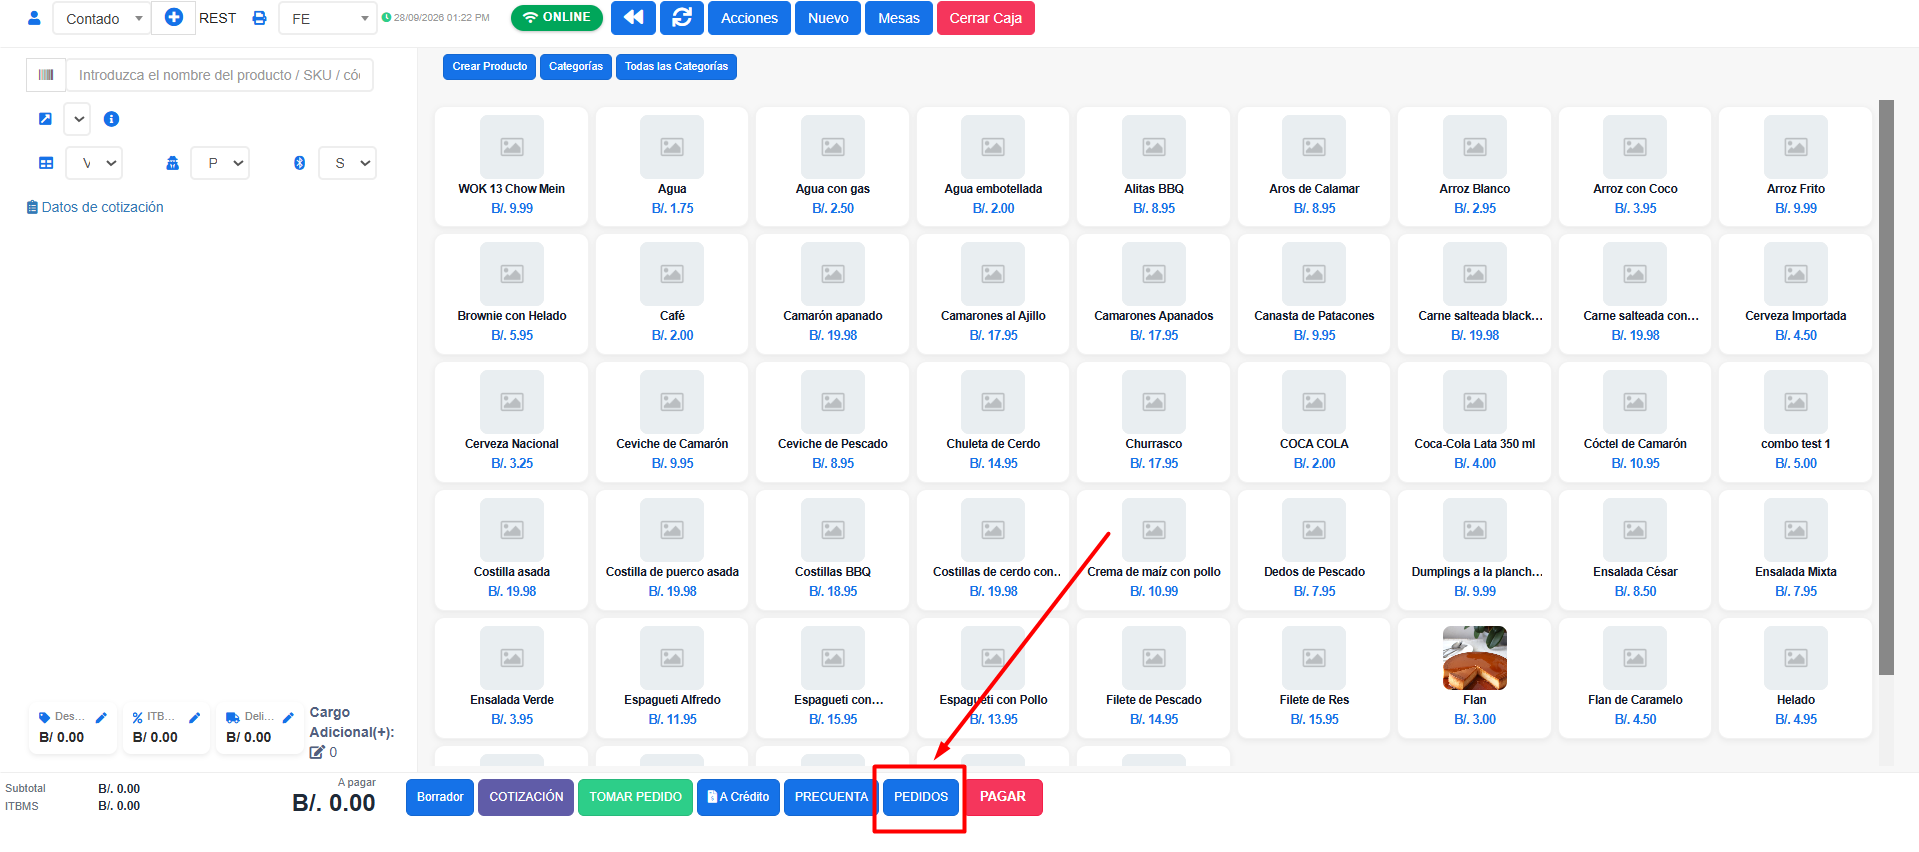Open the S dropdown next to Bluetooth icon

coord(348,163)
